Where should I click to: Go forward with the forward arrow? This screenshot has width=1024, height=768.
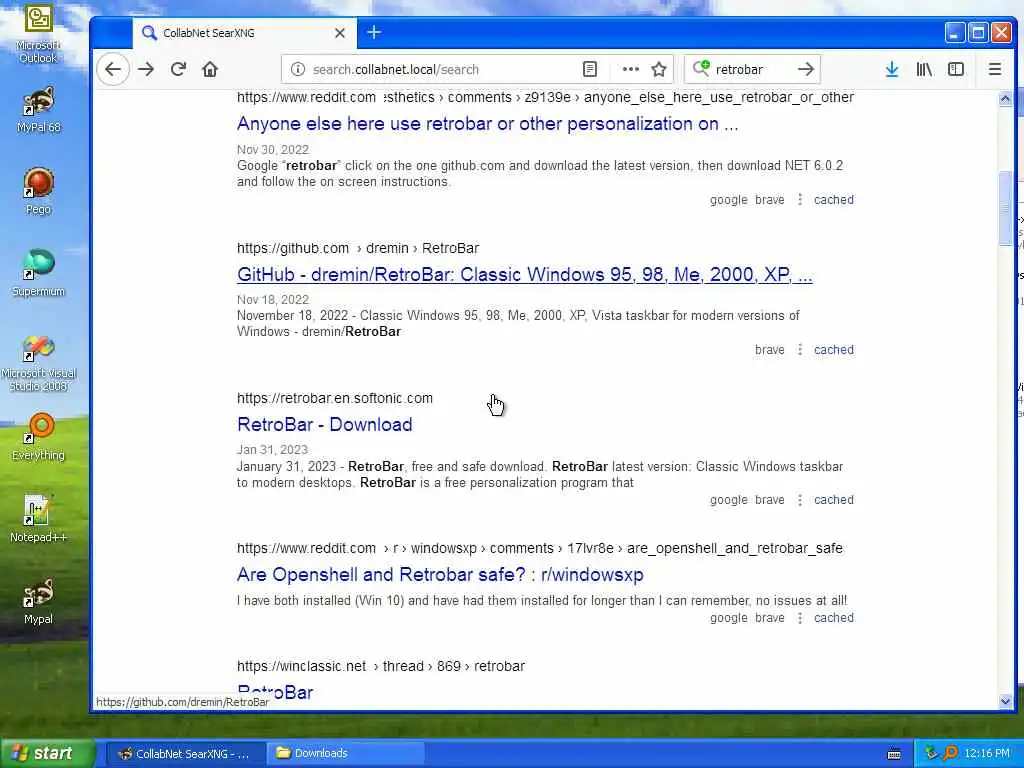[146, 69]
